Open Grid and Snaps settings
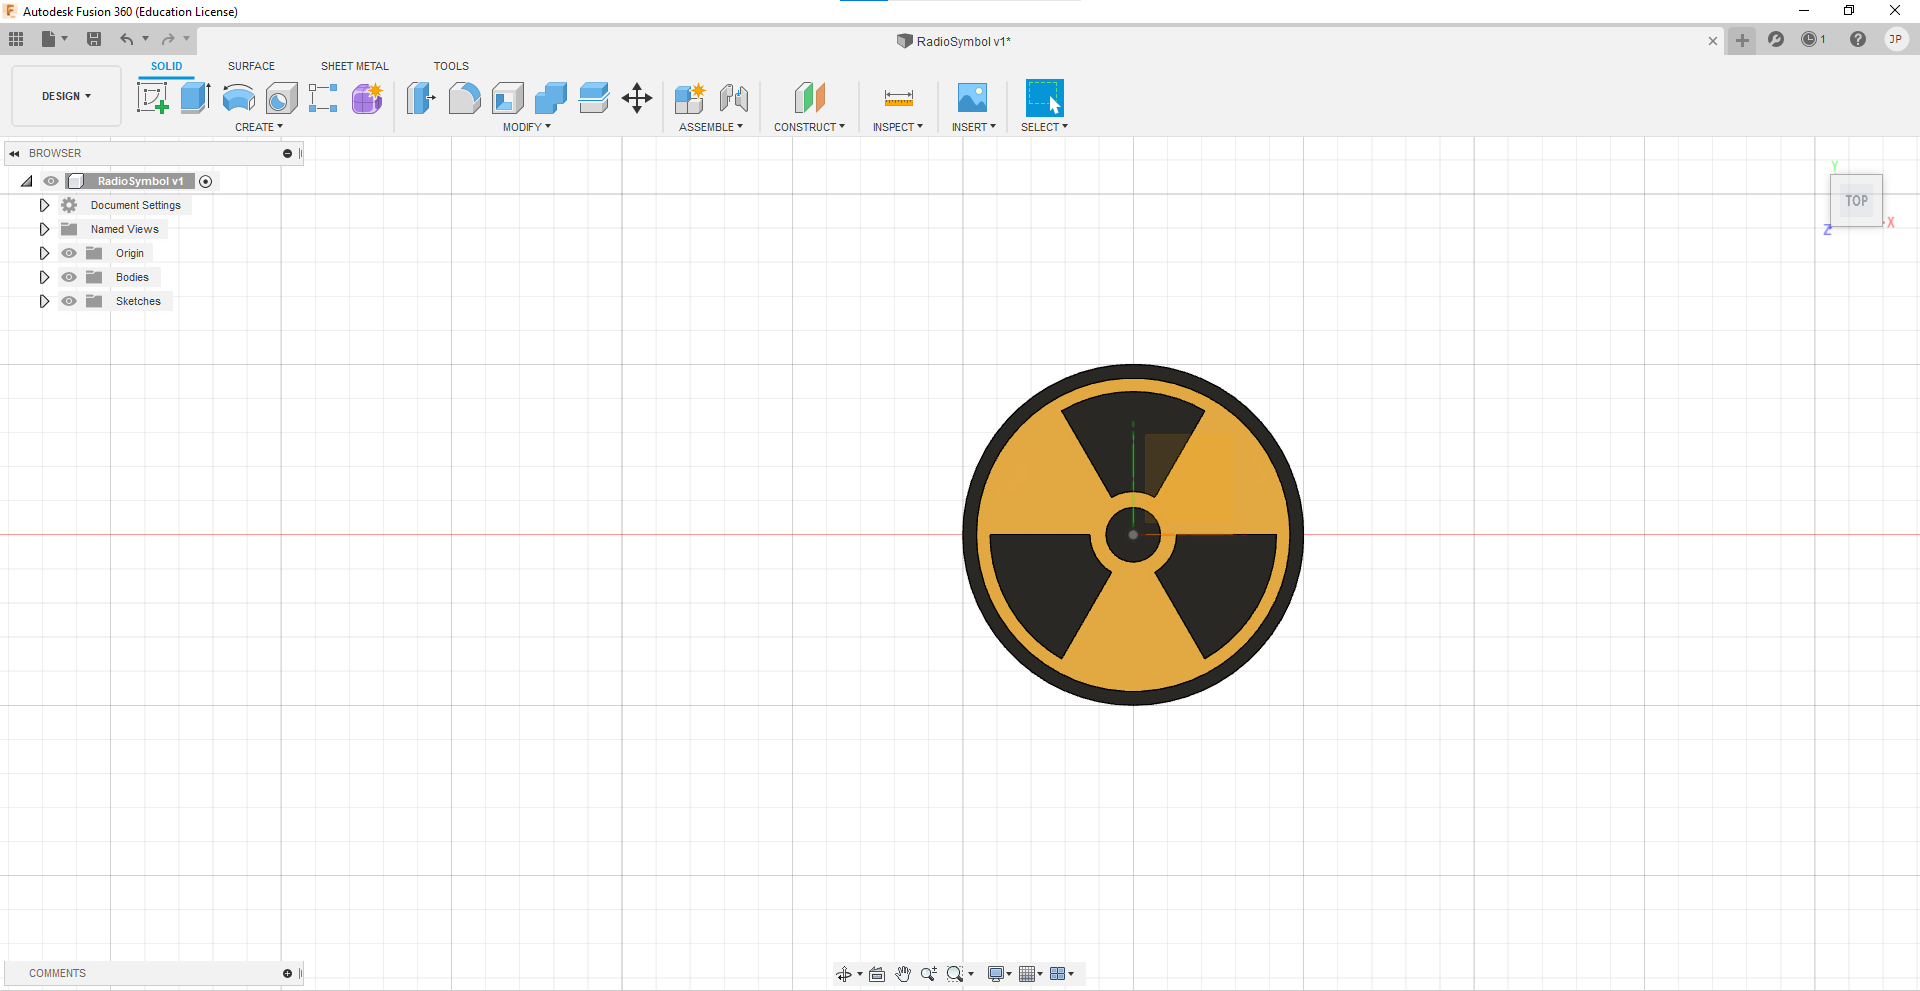Image resolution: width=1920 pixels, height=991 pixels. click(1030, 974)
